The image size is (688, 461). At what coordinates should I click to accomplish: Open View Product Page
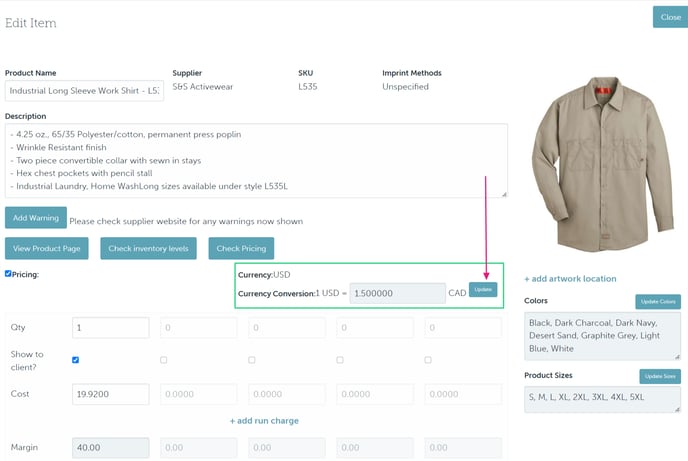47,248
